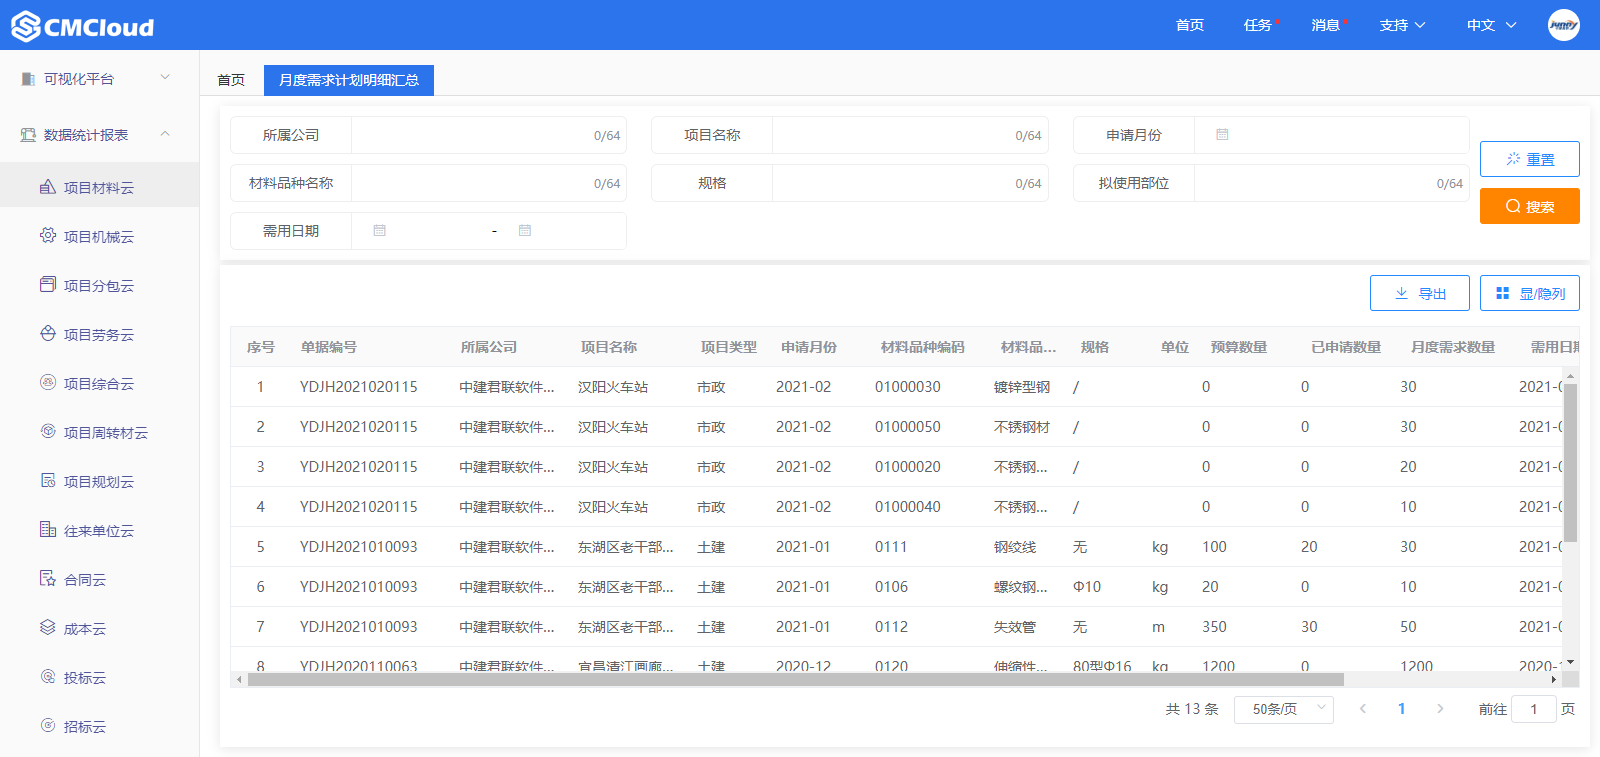Click 往来单位云 building icon

[x=48, y=530]
